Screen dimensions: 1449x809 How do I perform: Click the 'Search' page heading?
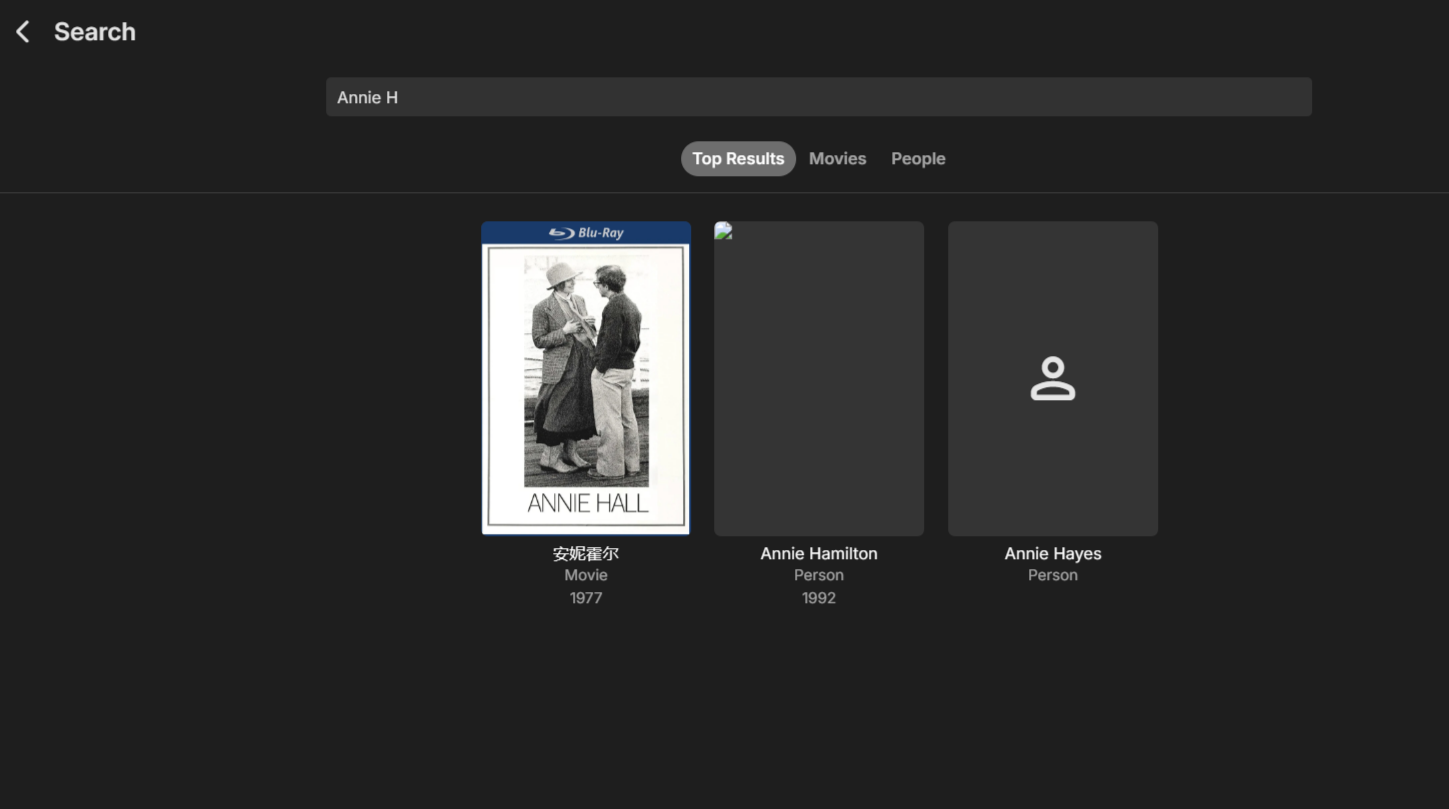[x=95, y=32]
